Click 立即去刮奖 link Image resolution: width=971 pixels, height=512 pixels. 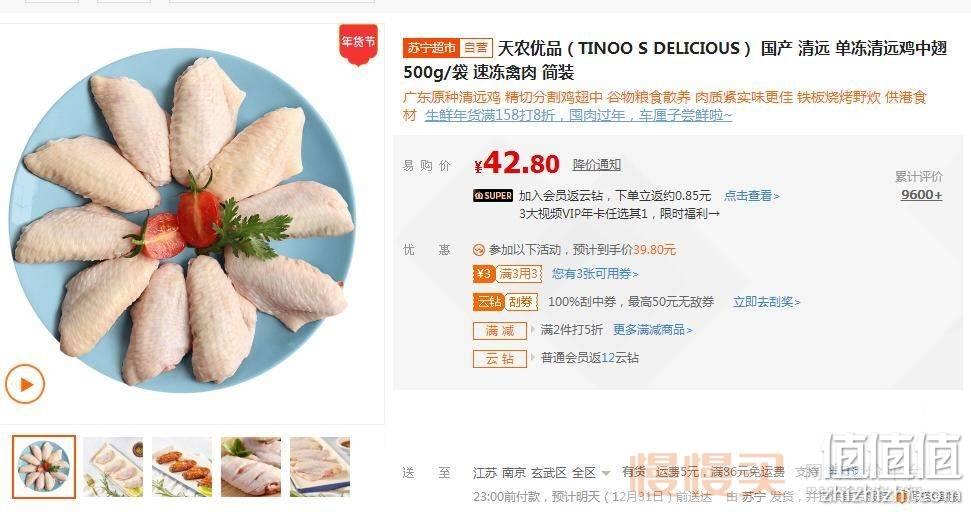click(x=767, y=302)
